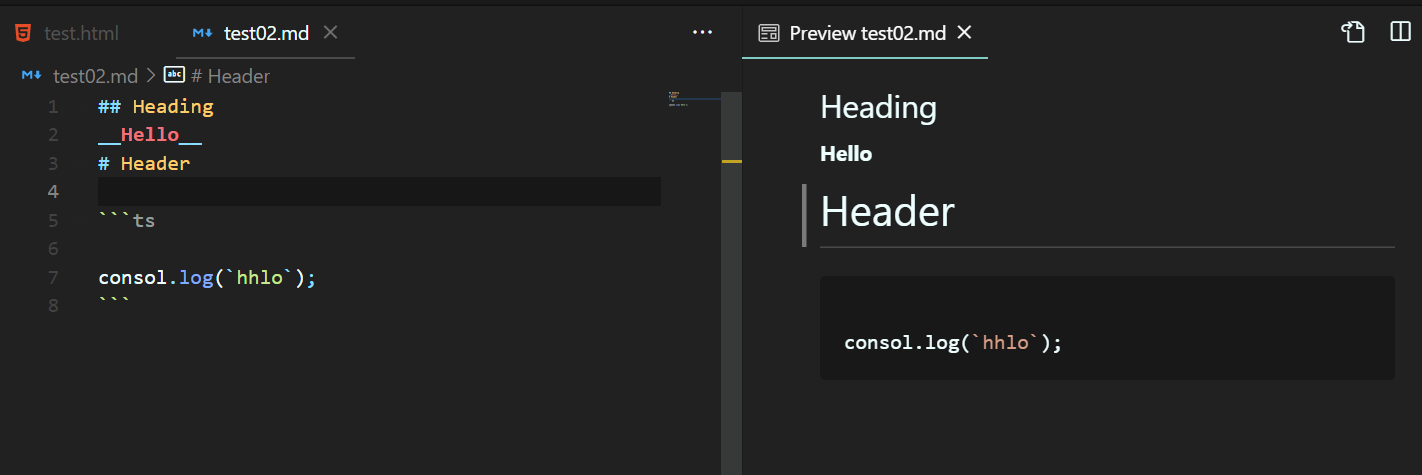
Task: Click the preview icon on the Preview tab
Action: pos(769,33)
